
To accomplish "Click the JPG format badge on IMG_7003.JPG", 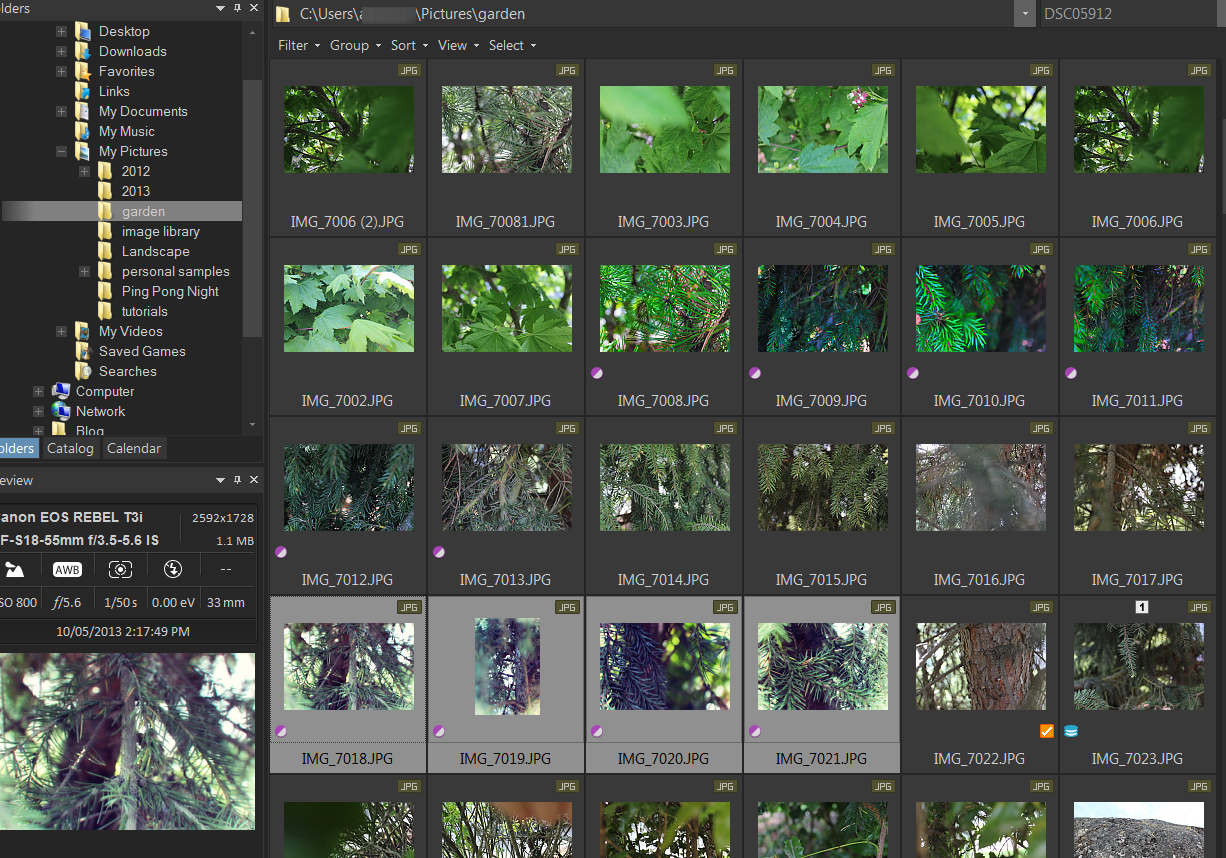I will 725,70.
